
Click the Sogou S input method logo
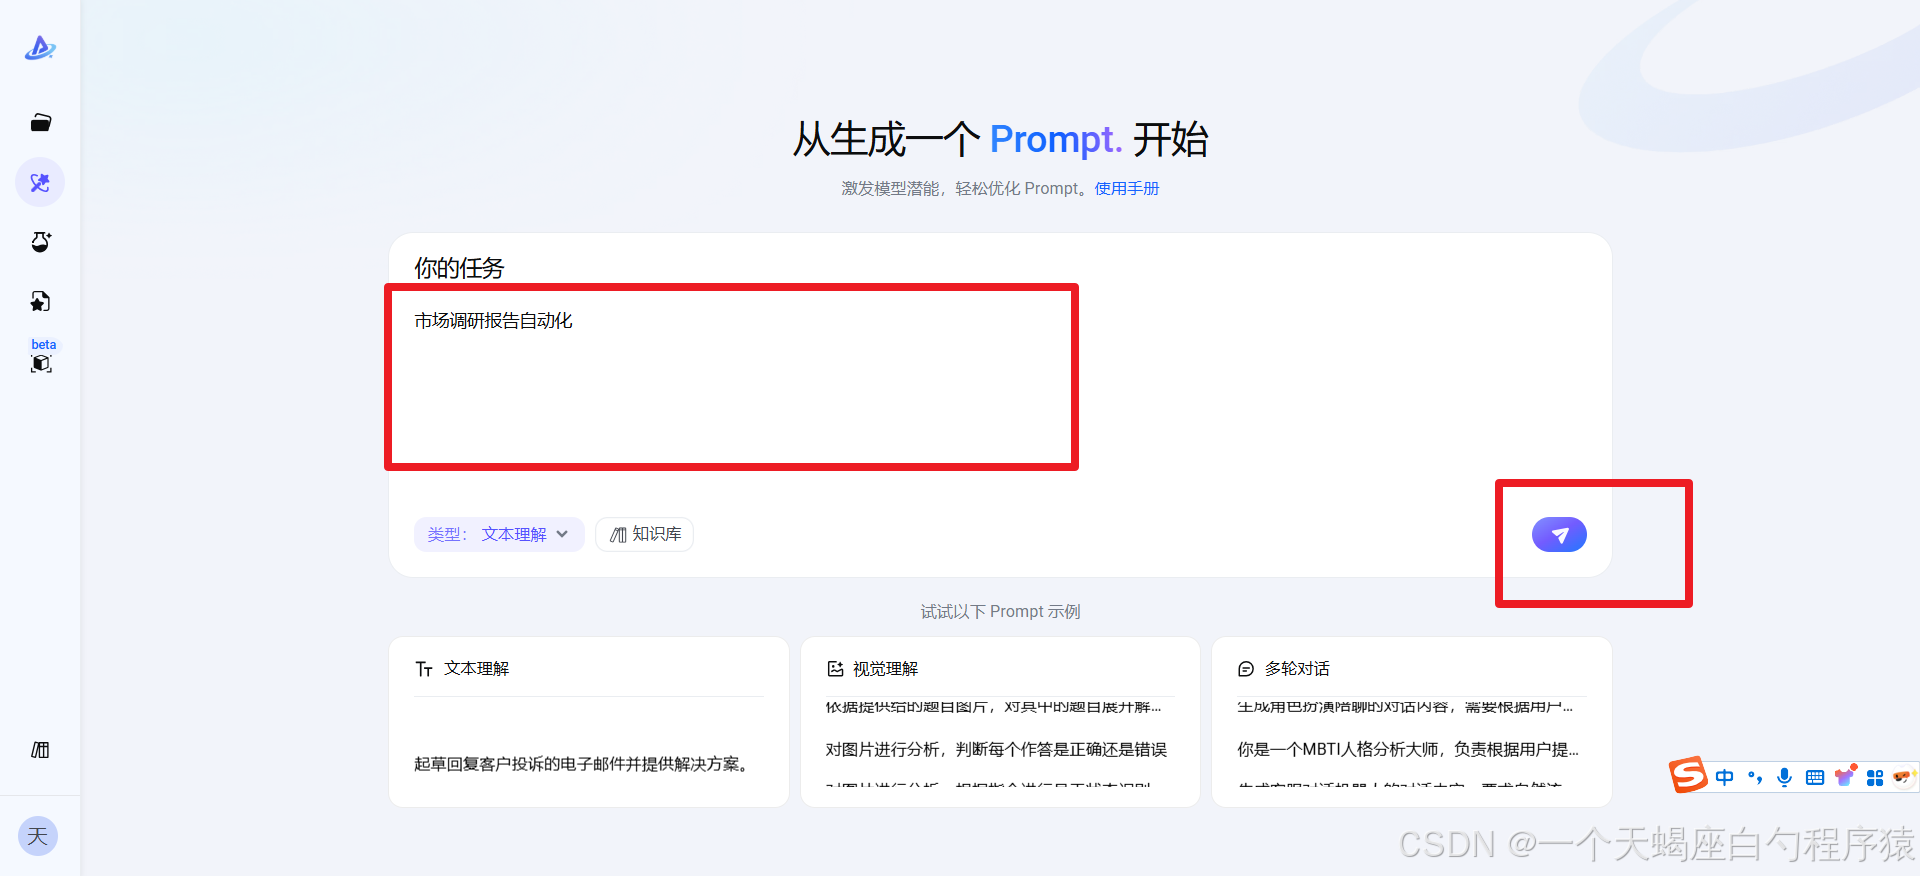point(1688,775)
